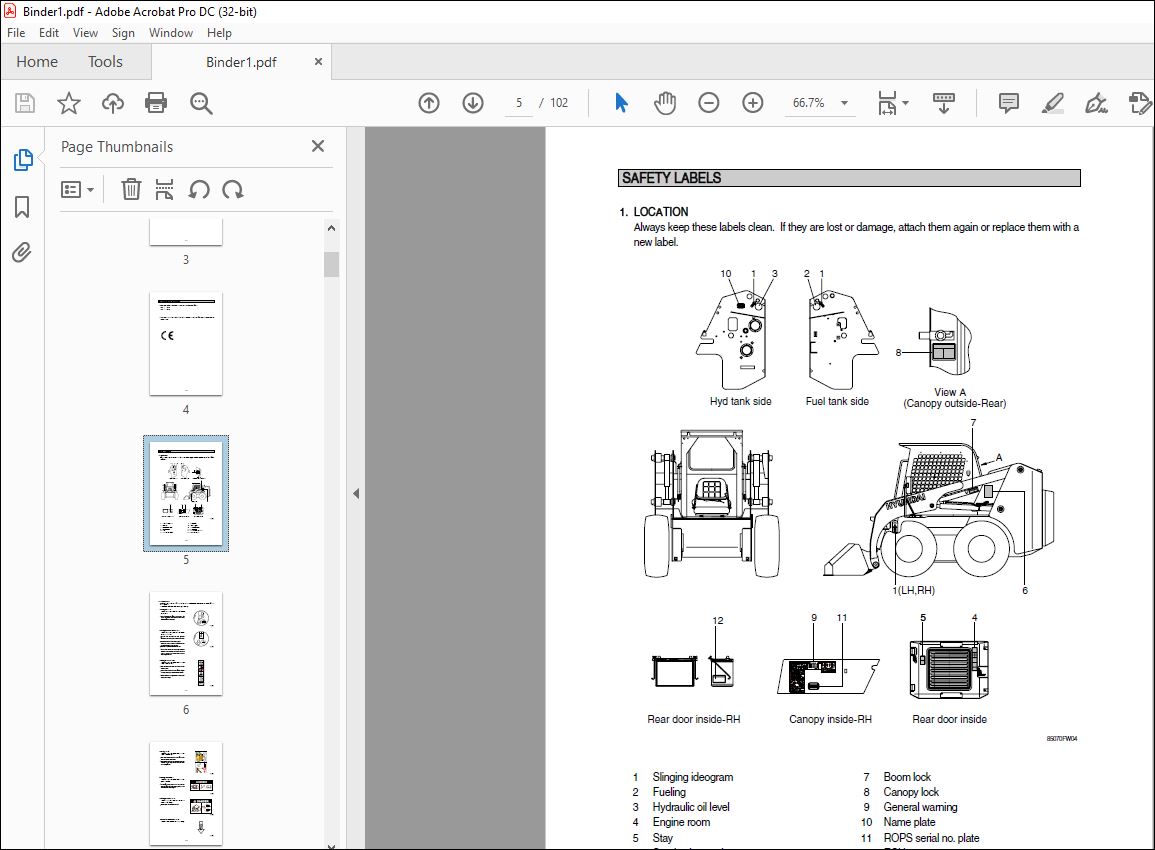Click the 'General warning' list entry

tap(920, 807)
